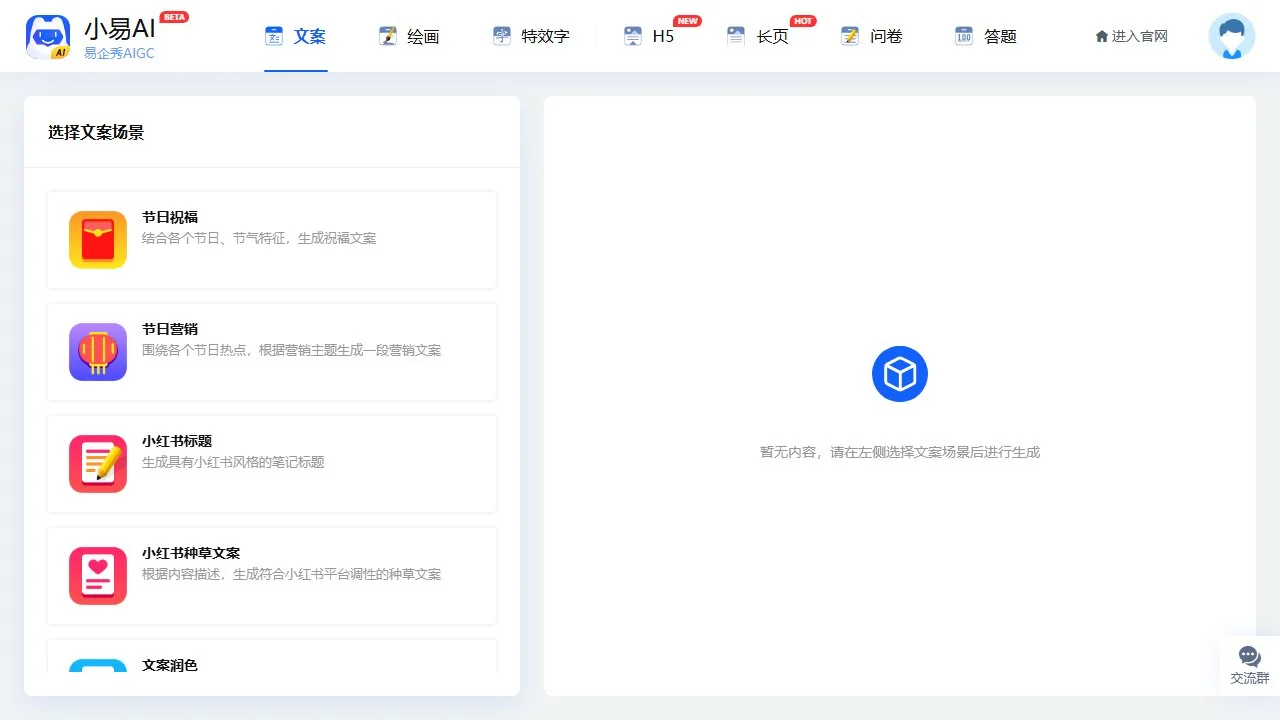This screenshot has width=1280, height=720.
Task: Select the 节日祝福 red envelope icon
Action: (98, 240)
